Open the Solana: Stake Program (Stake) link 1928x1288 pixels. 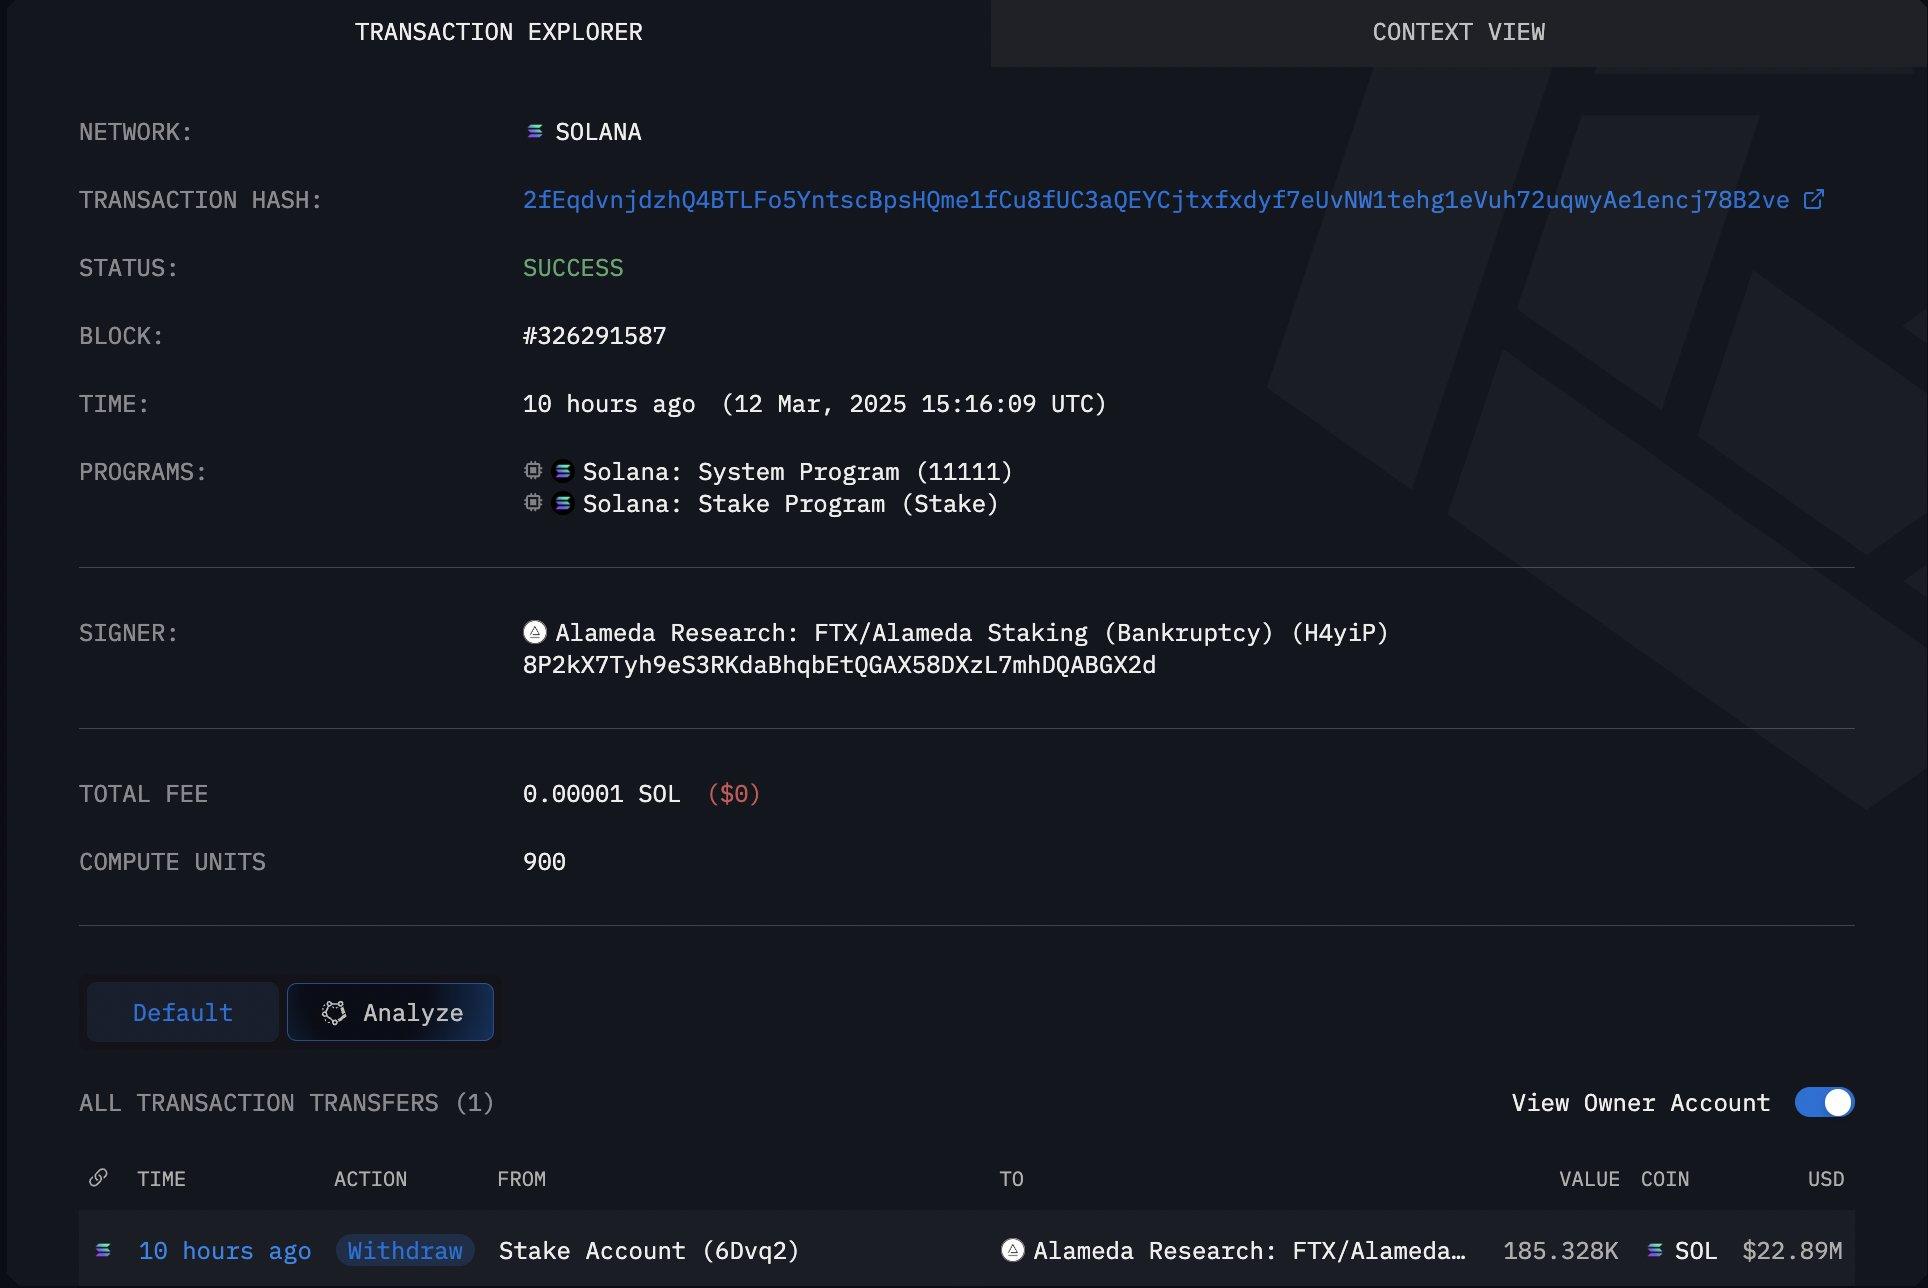click(790, 504)
